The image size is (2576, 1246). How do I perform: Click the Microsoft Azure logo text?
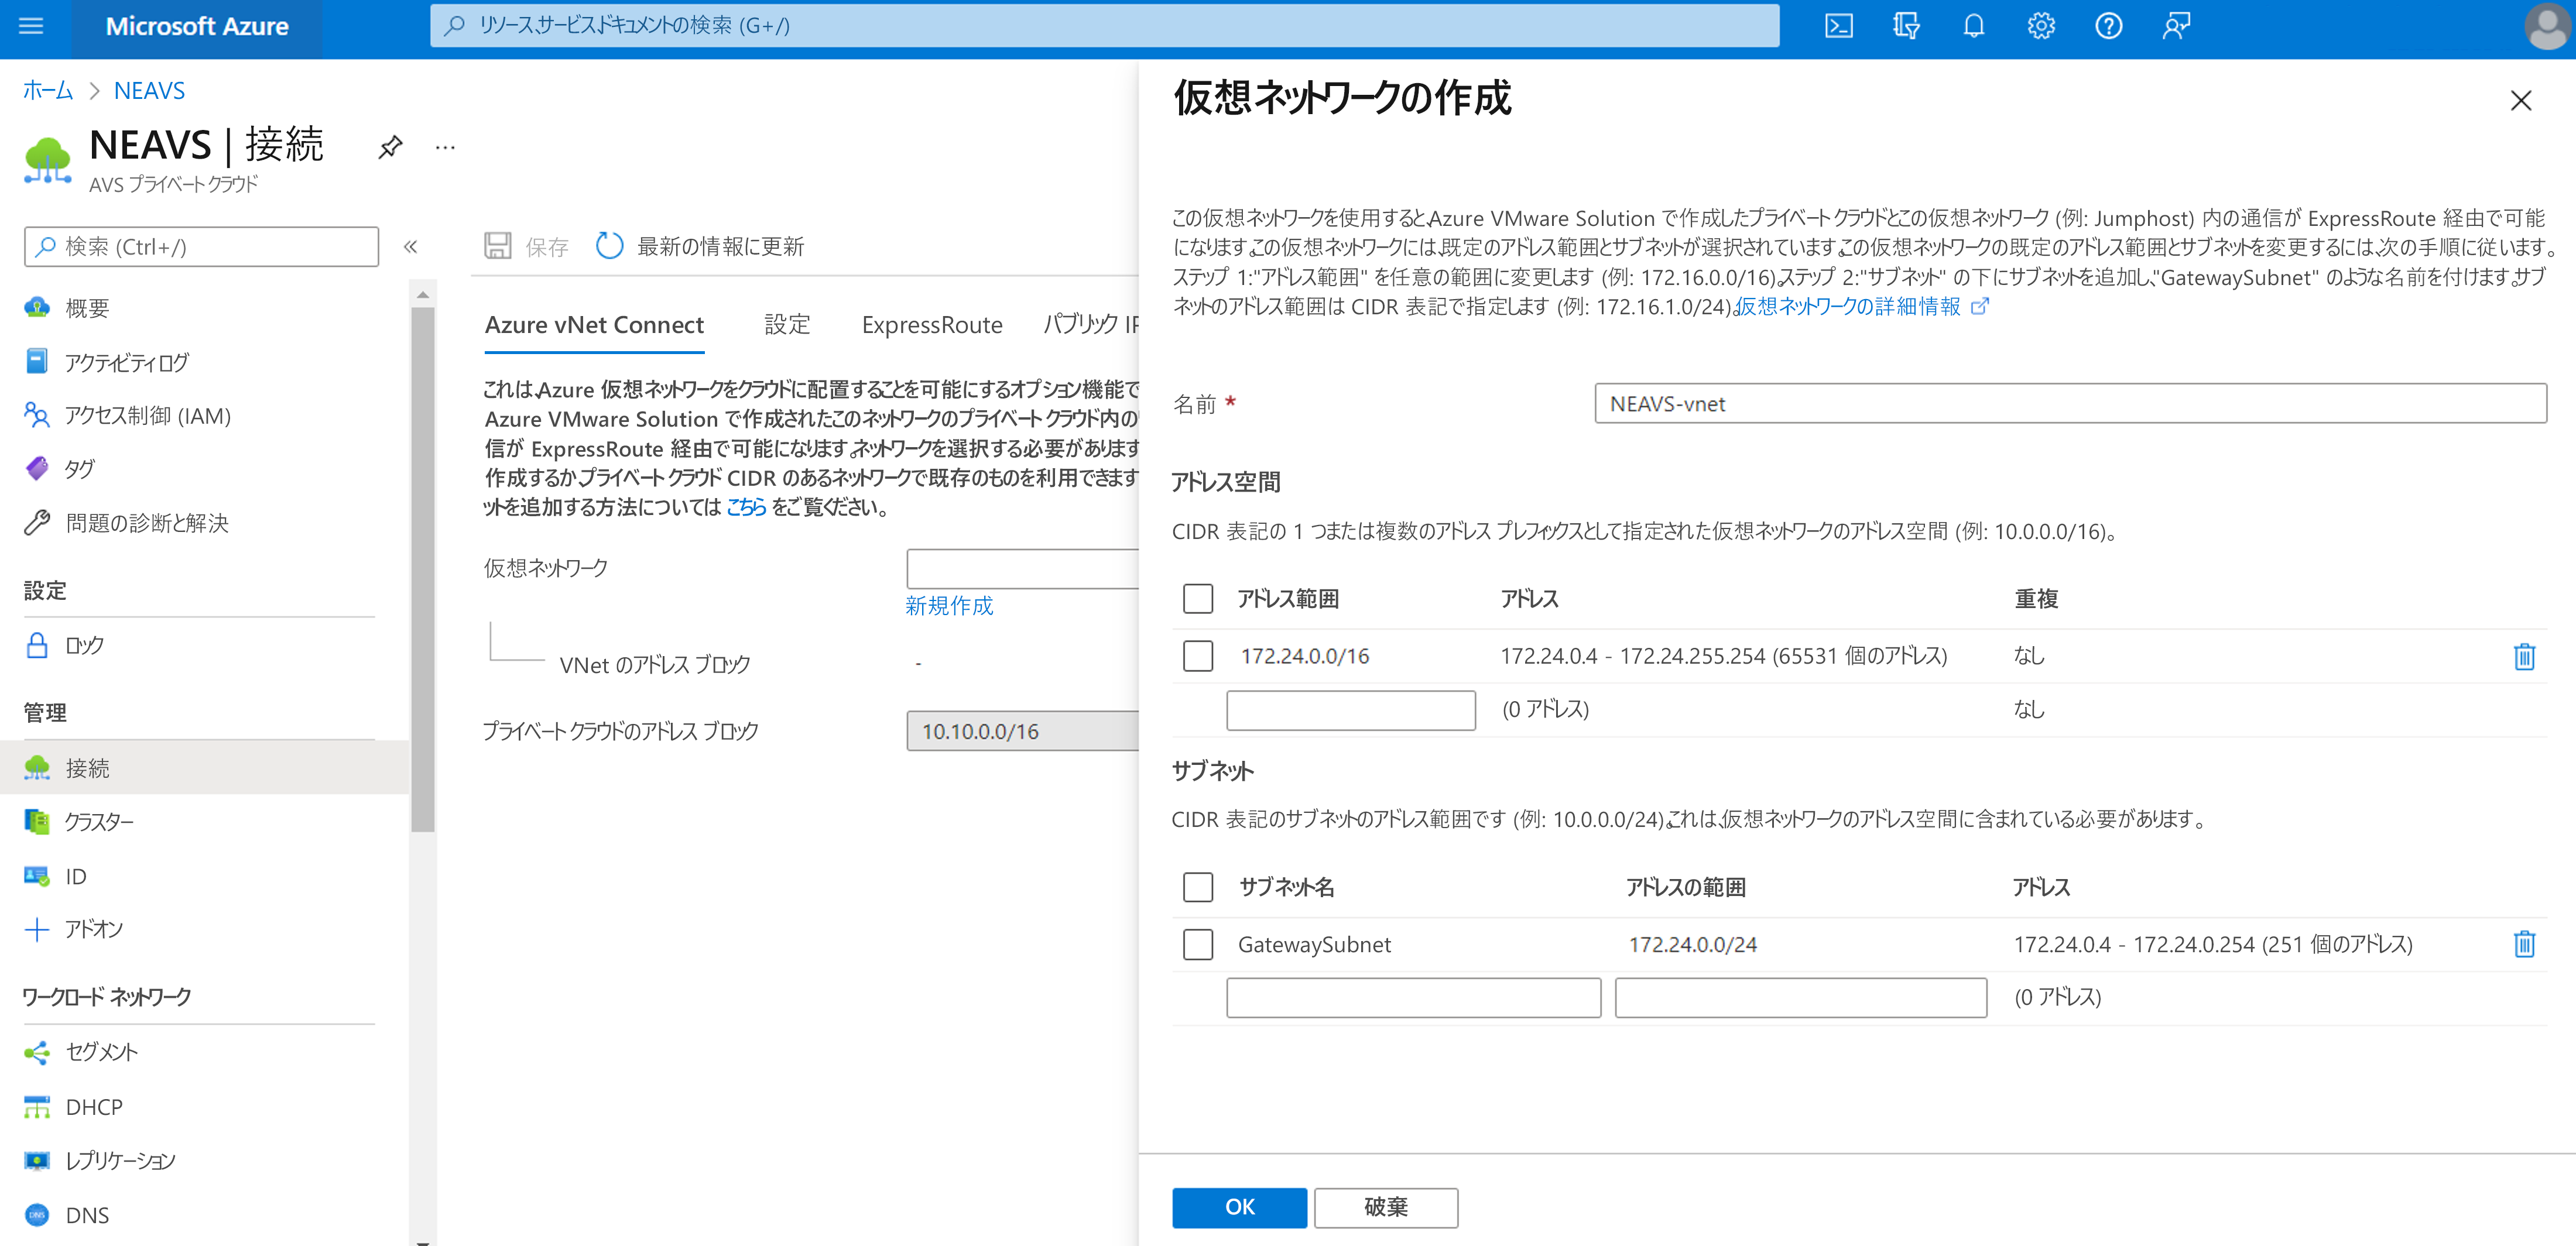pyautogui.click(x=197, y=26)
